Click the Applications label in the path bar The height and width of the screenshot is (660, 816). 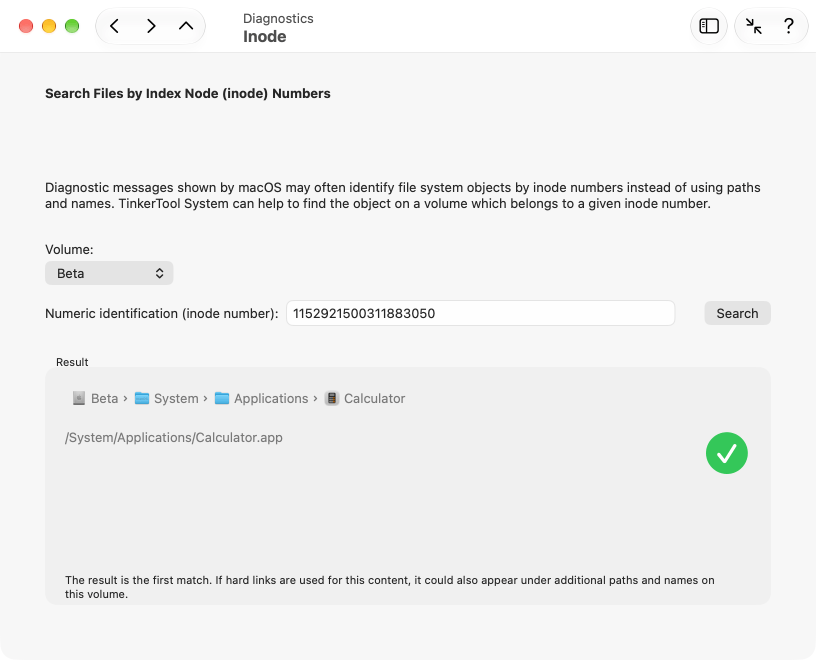tap(271, 398)
